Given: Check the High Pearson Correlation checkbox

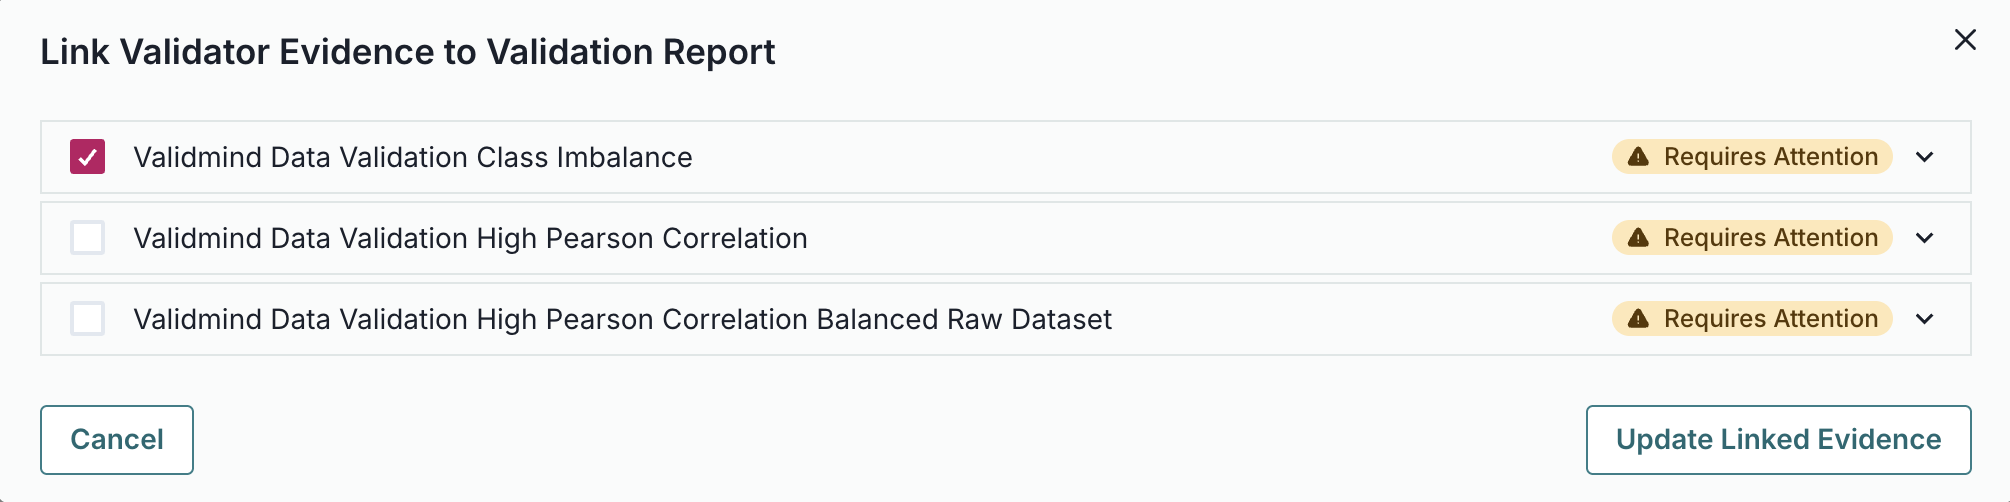Looking at the screenshot, I should pos(88,238).
